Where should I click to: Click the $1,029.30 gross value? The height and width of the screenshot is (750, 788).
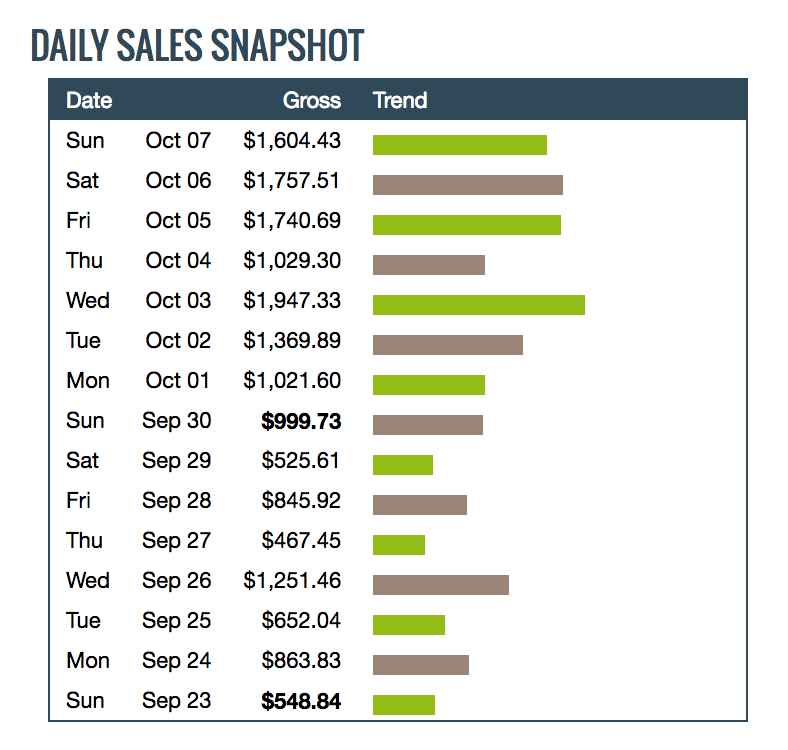coord(292,261)
